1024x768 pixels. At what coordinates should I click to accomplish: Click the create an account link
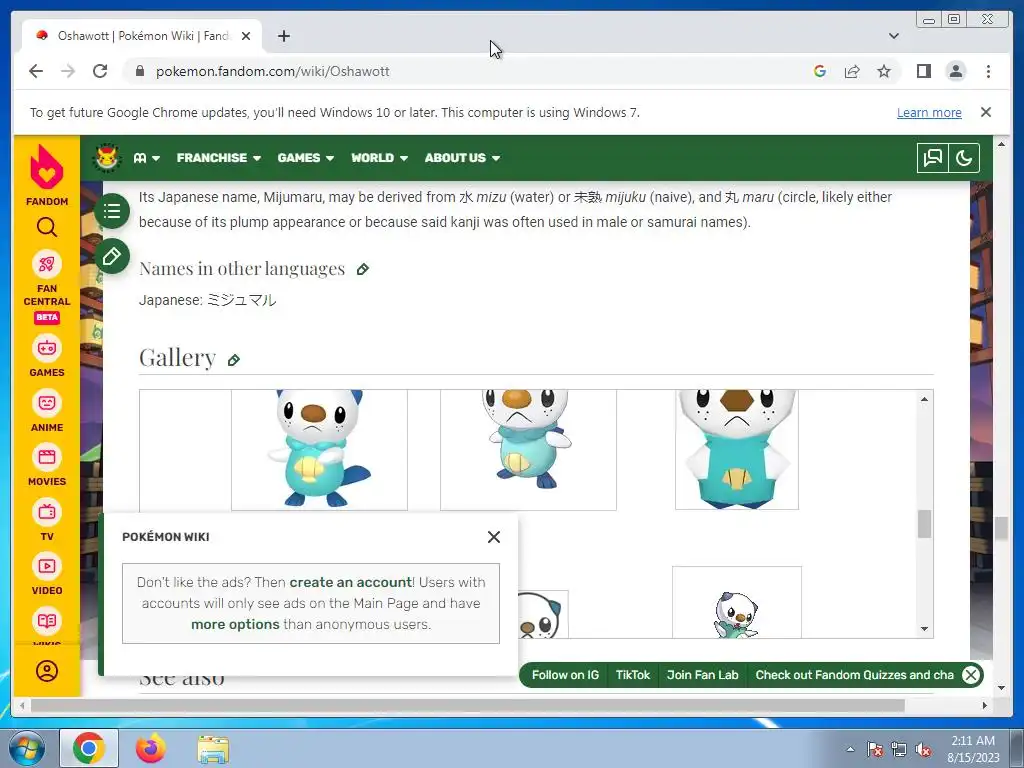(x=351, y=582)
